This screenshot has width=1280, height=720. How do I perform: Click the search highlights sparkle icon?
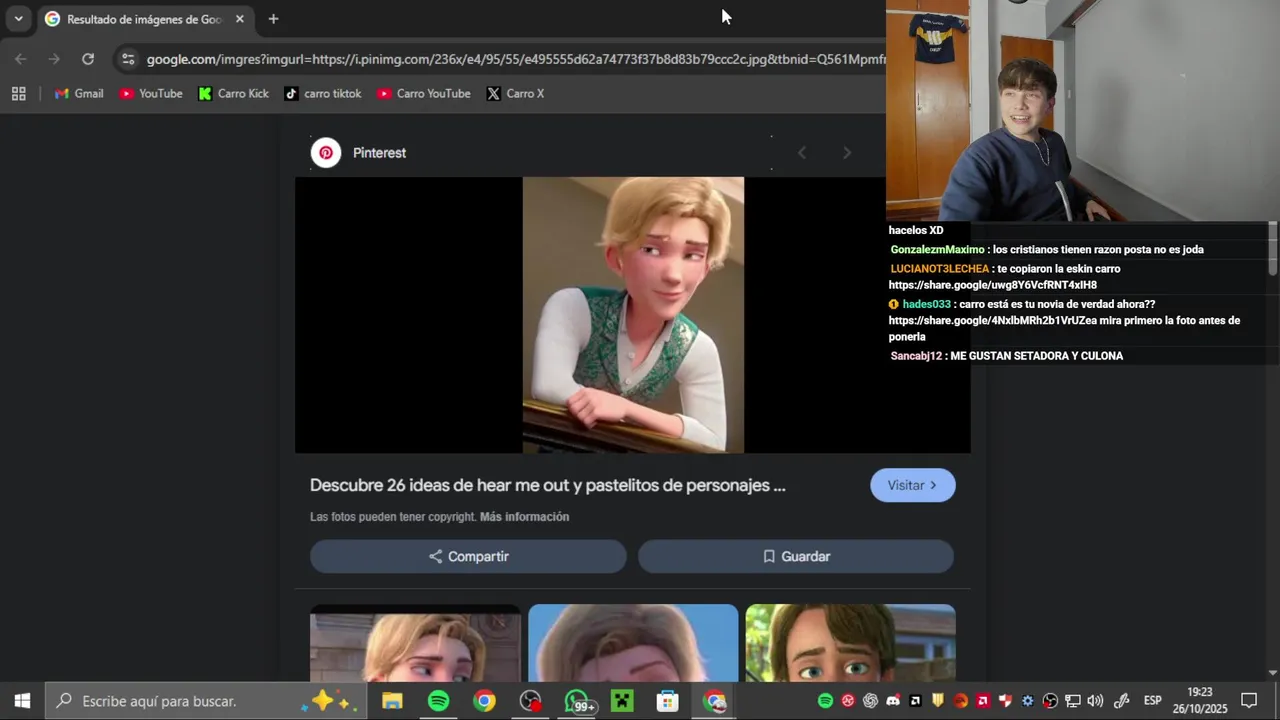pyautogui.click(x=329, y=701)
